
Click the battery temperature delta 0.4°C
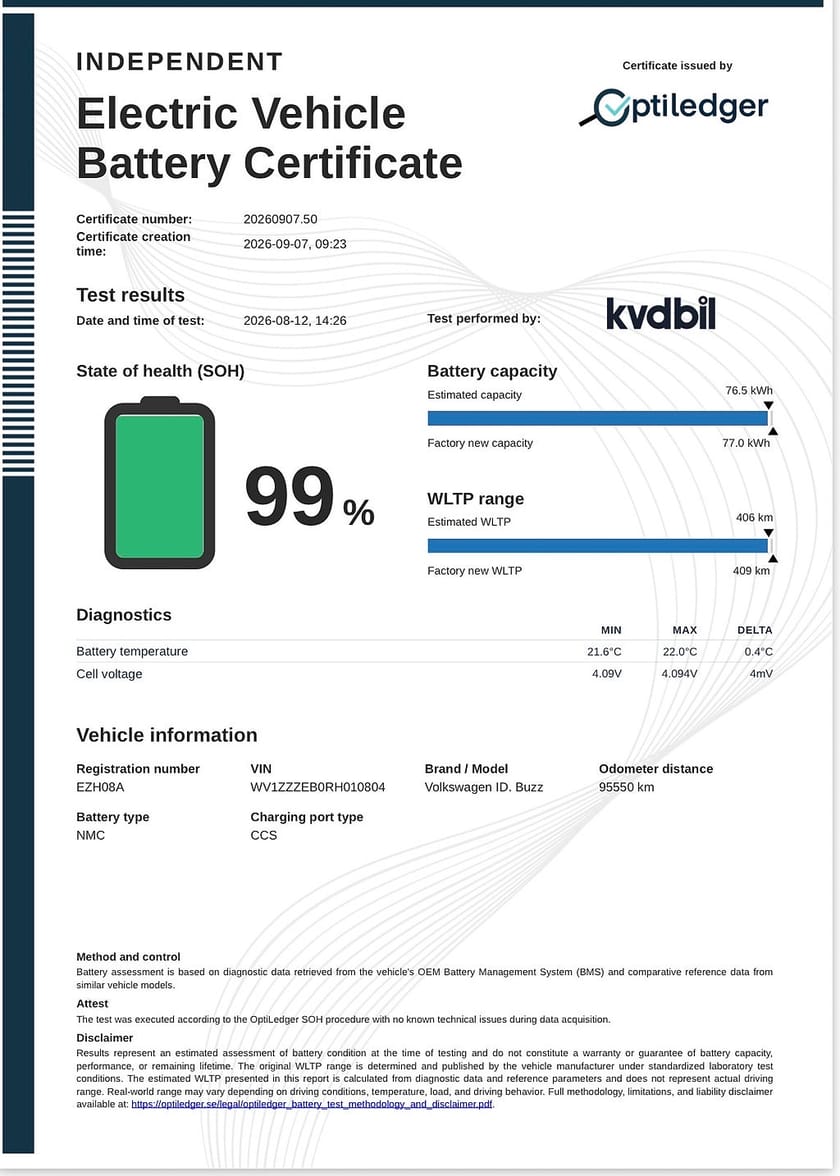pyautogui.click(x=758, y=652)
